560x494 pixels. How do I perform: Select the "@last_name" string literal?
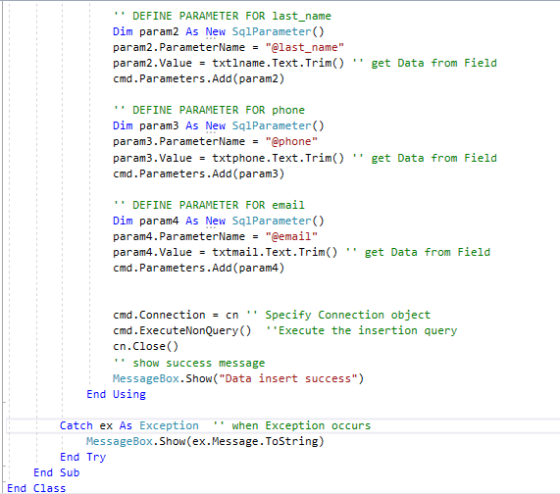coord(305,48)
